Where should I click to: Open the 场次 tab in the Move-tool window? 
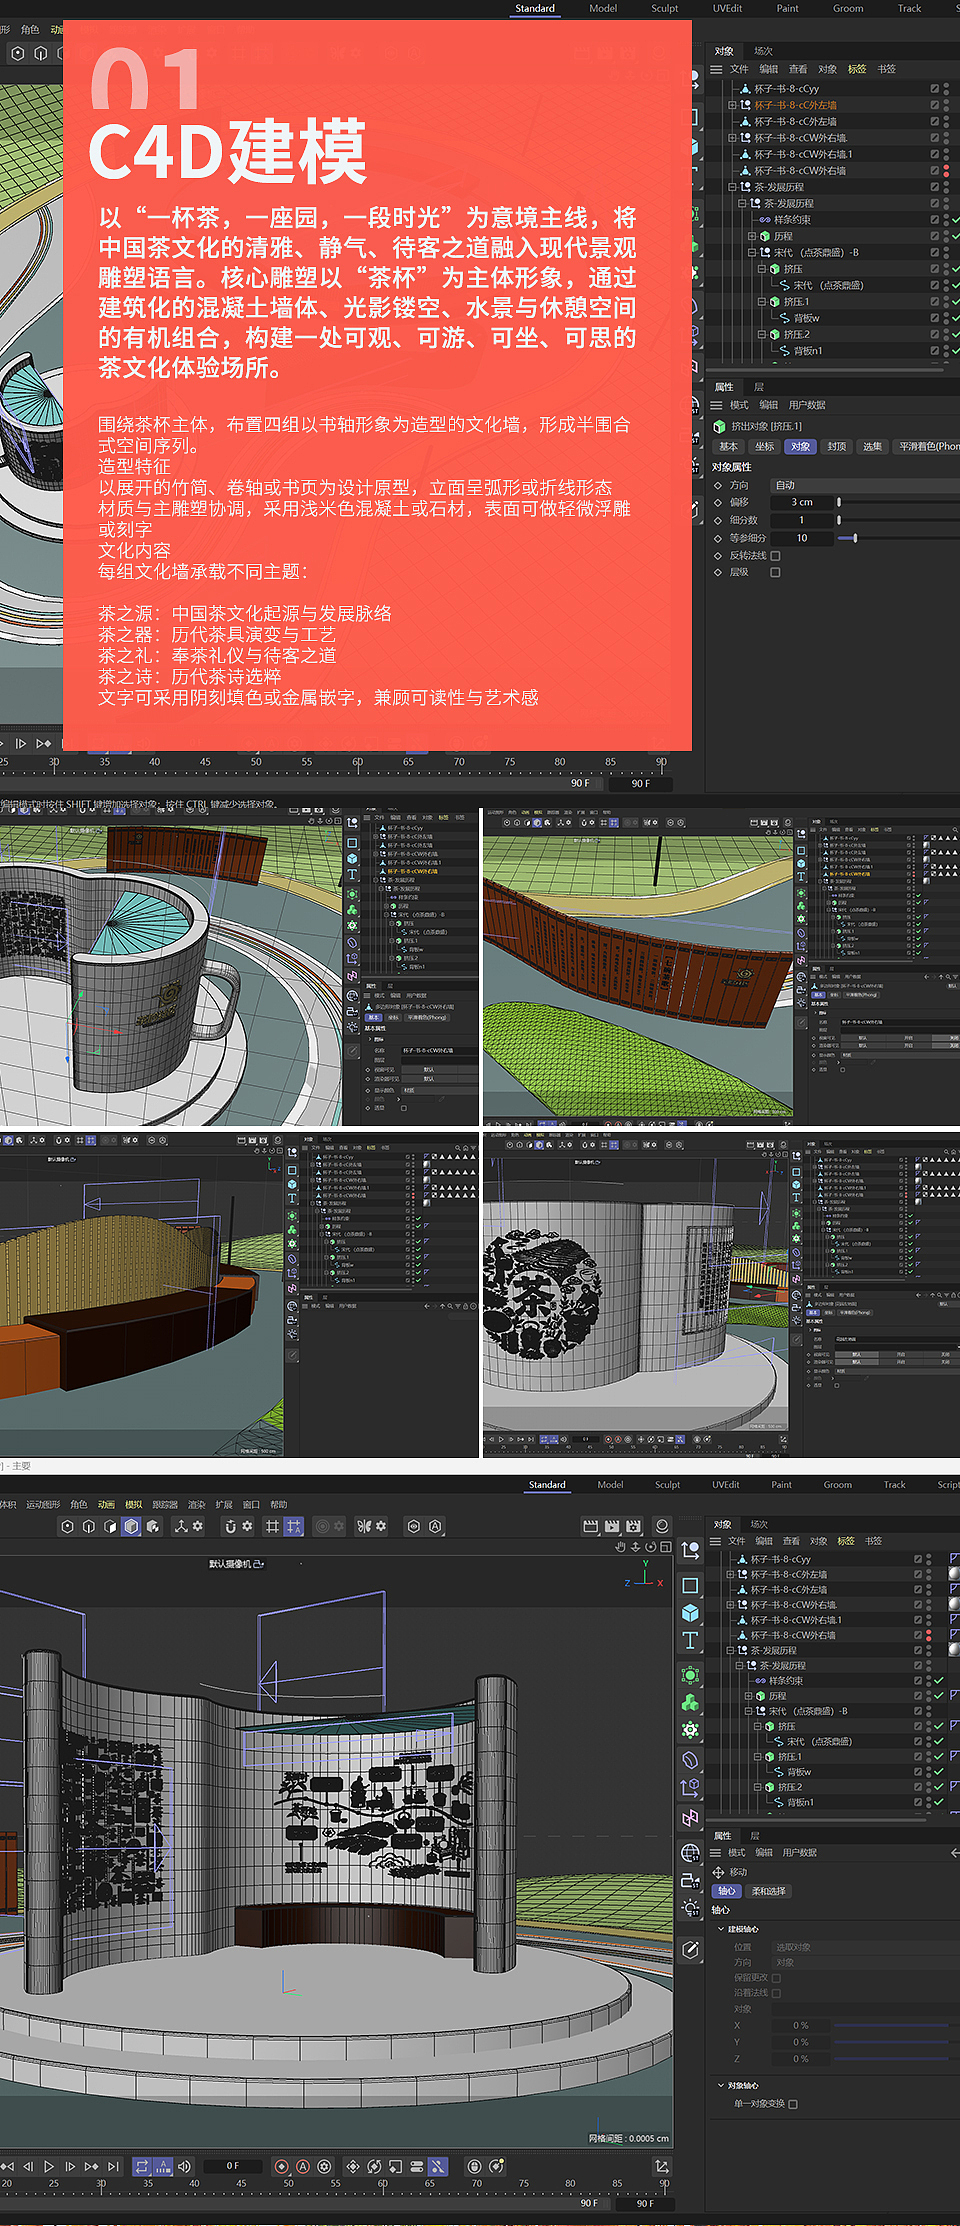point(759,1525)
